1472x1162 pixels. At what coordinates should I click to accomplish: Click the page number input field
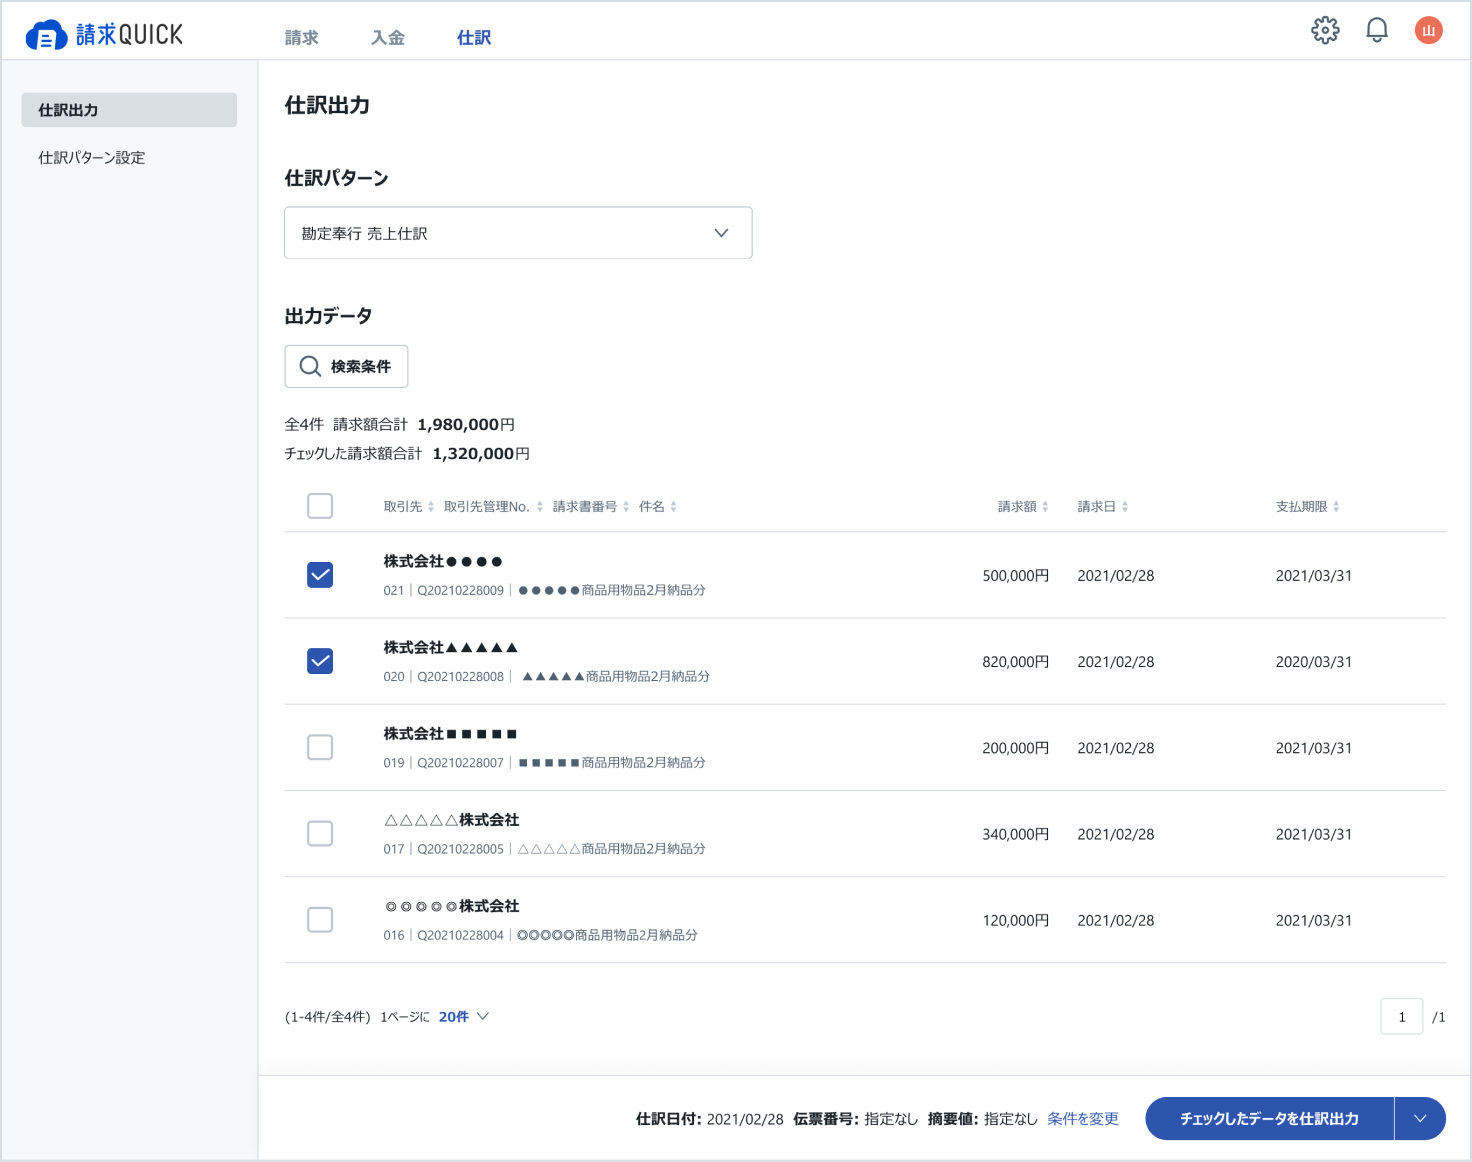pos(1401,1017)
